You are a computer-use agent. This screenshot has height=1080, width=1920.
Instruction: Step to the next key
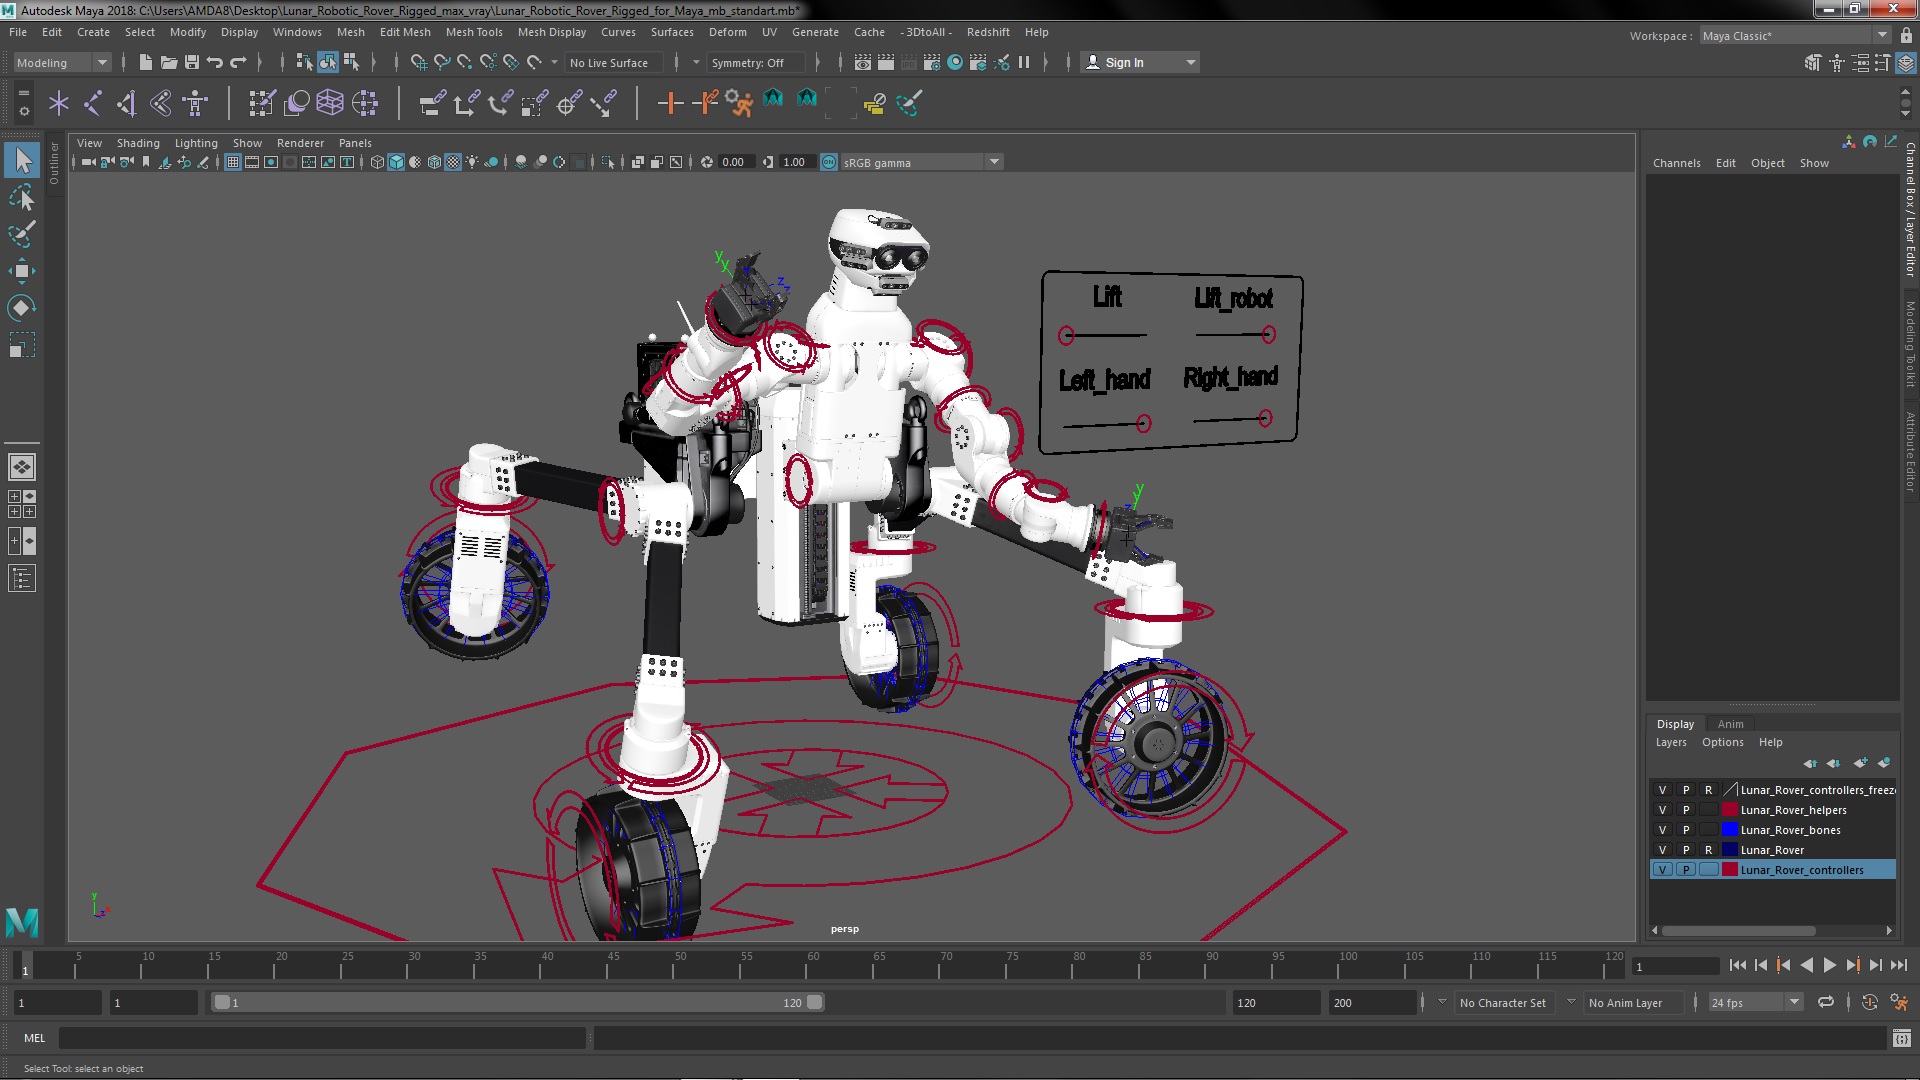click(x=1852, y=965)
